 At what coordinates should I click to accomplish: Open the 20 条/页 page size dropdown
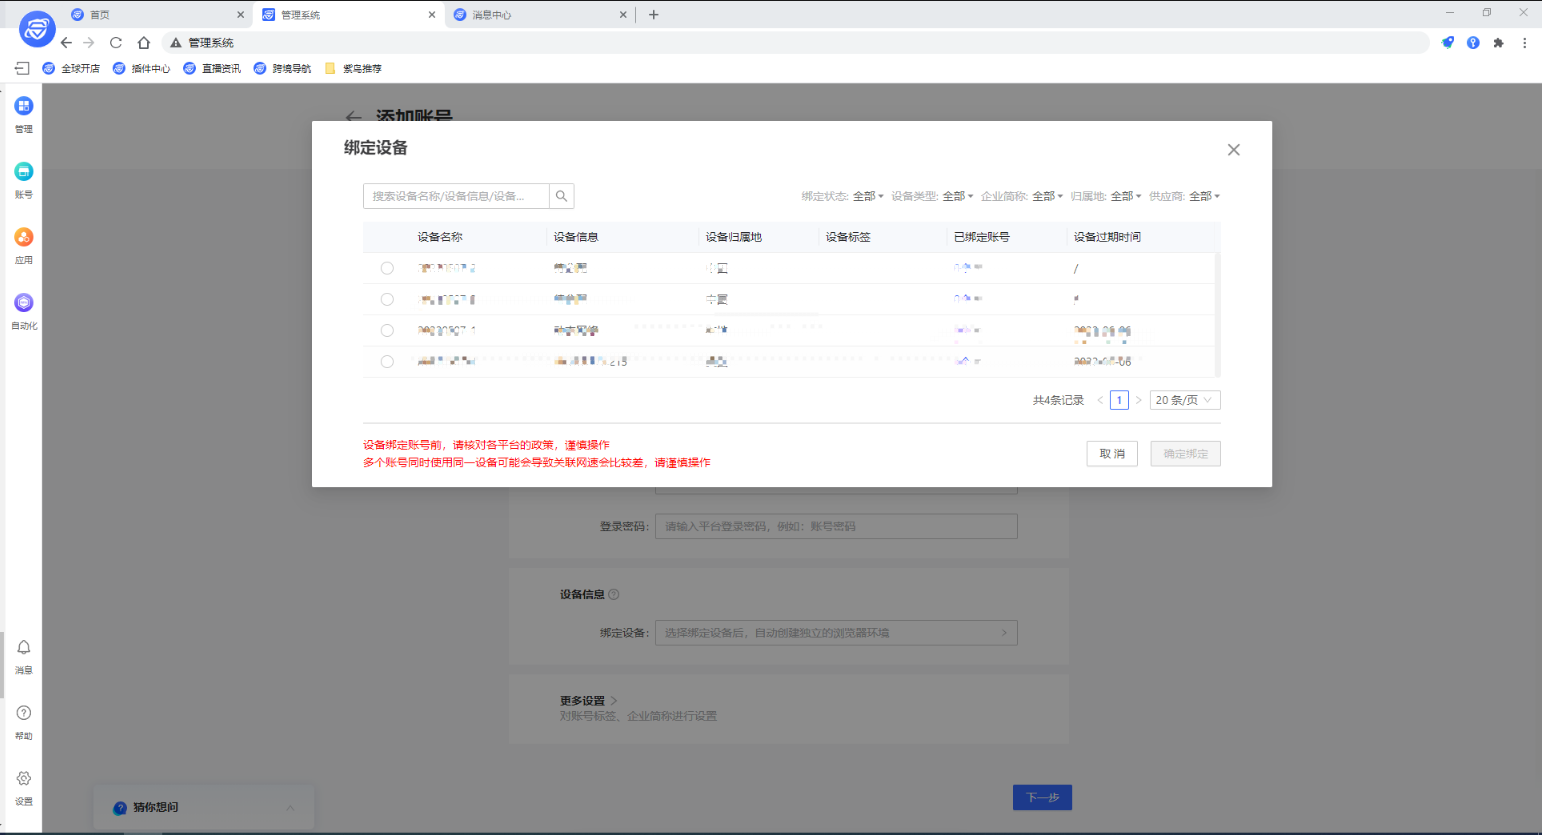pos(1184,399)
